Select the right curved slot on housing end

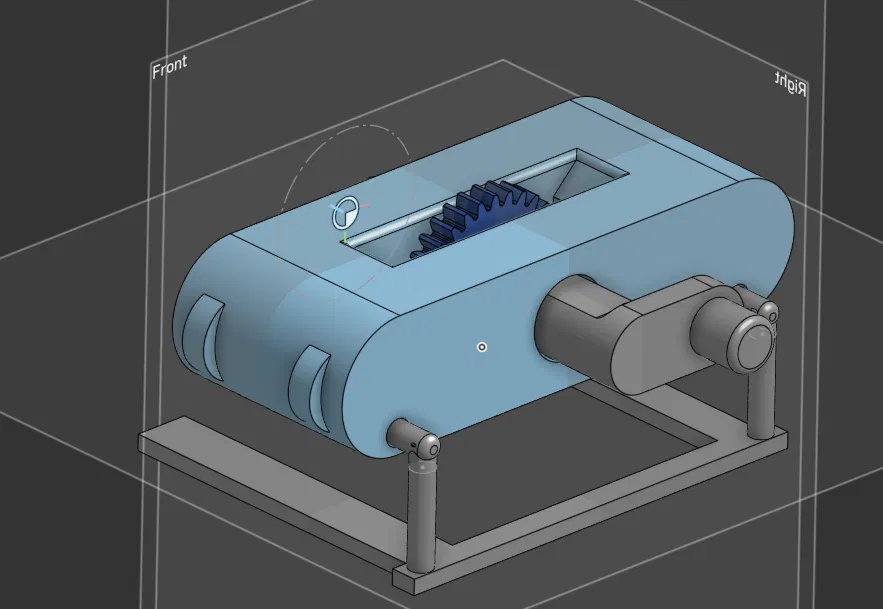pos(311,389)
